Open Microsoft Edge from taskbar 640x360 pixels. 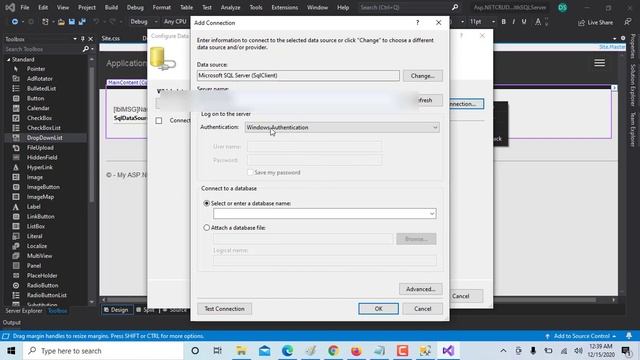click(287, 351)
